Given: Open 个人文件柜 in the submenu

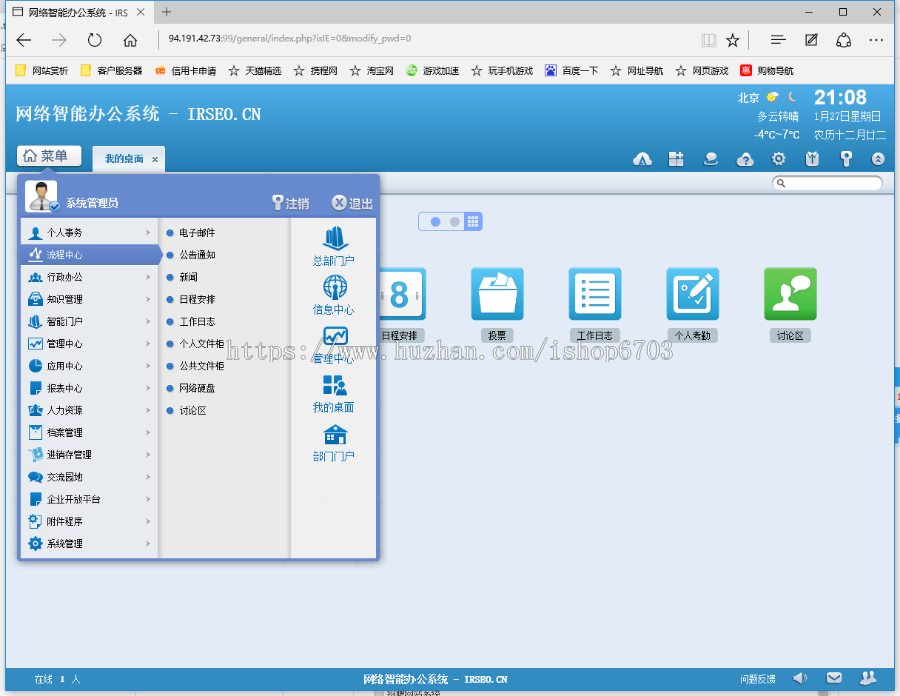Looking at the screenshot, I should 201,344.
